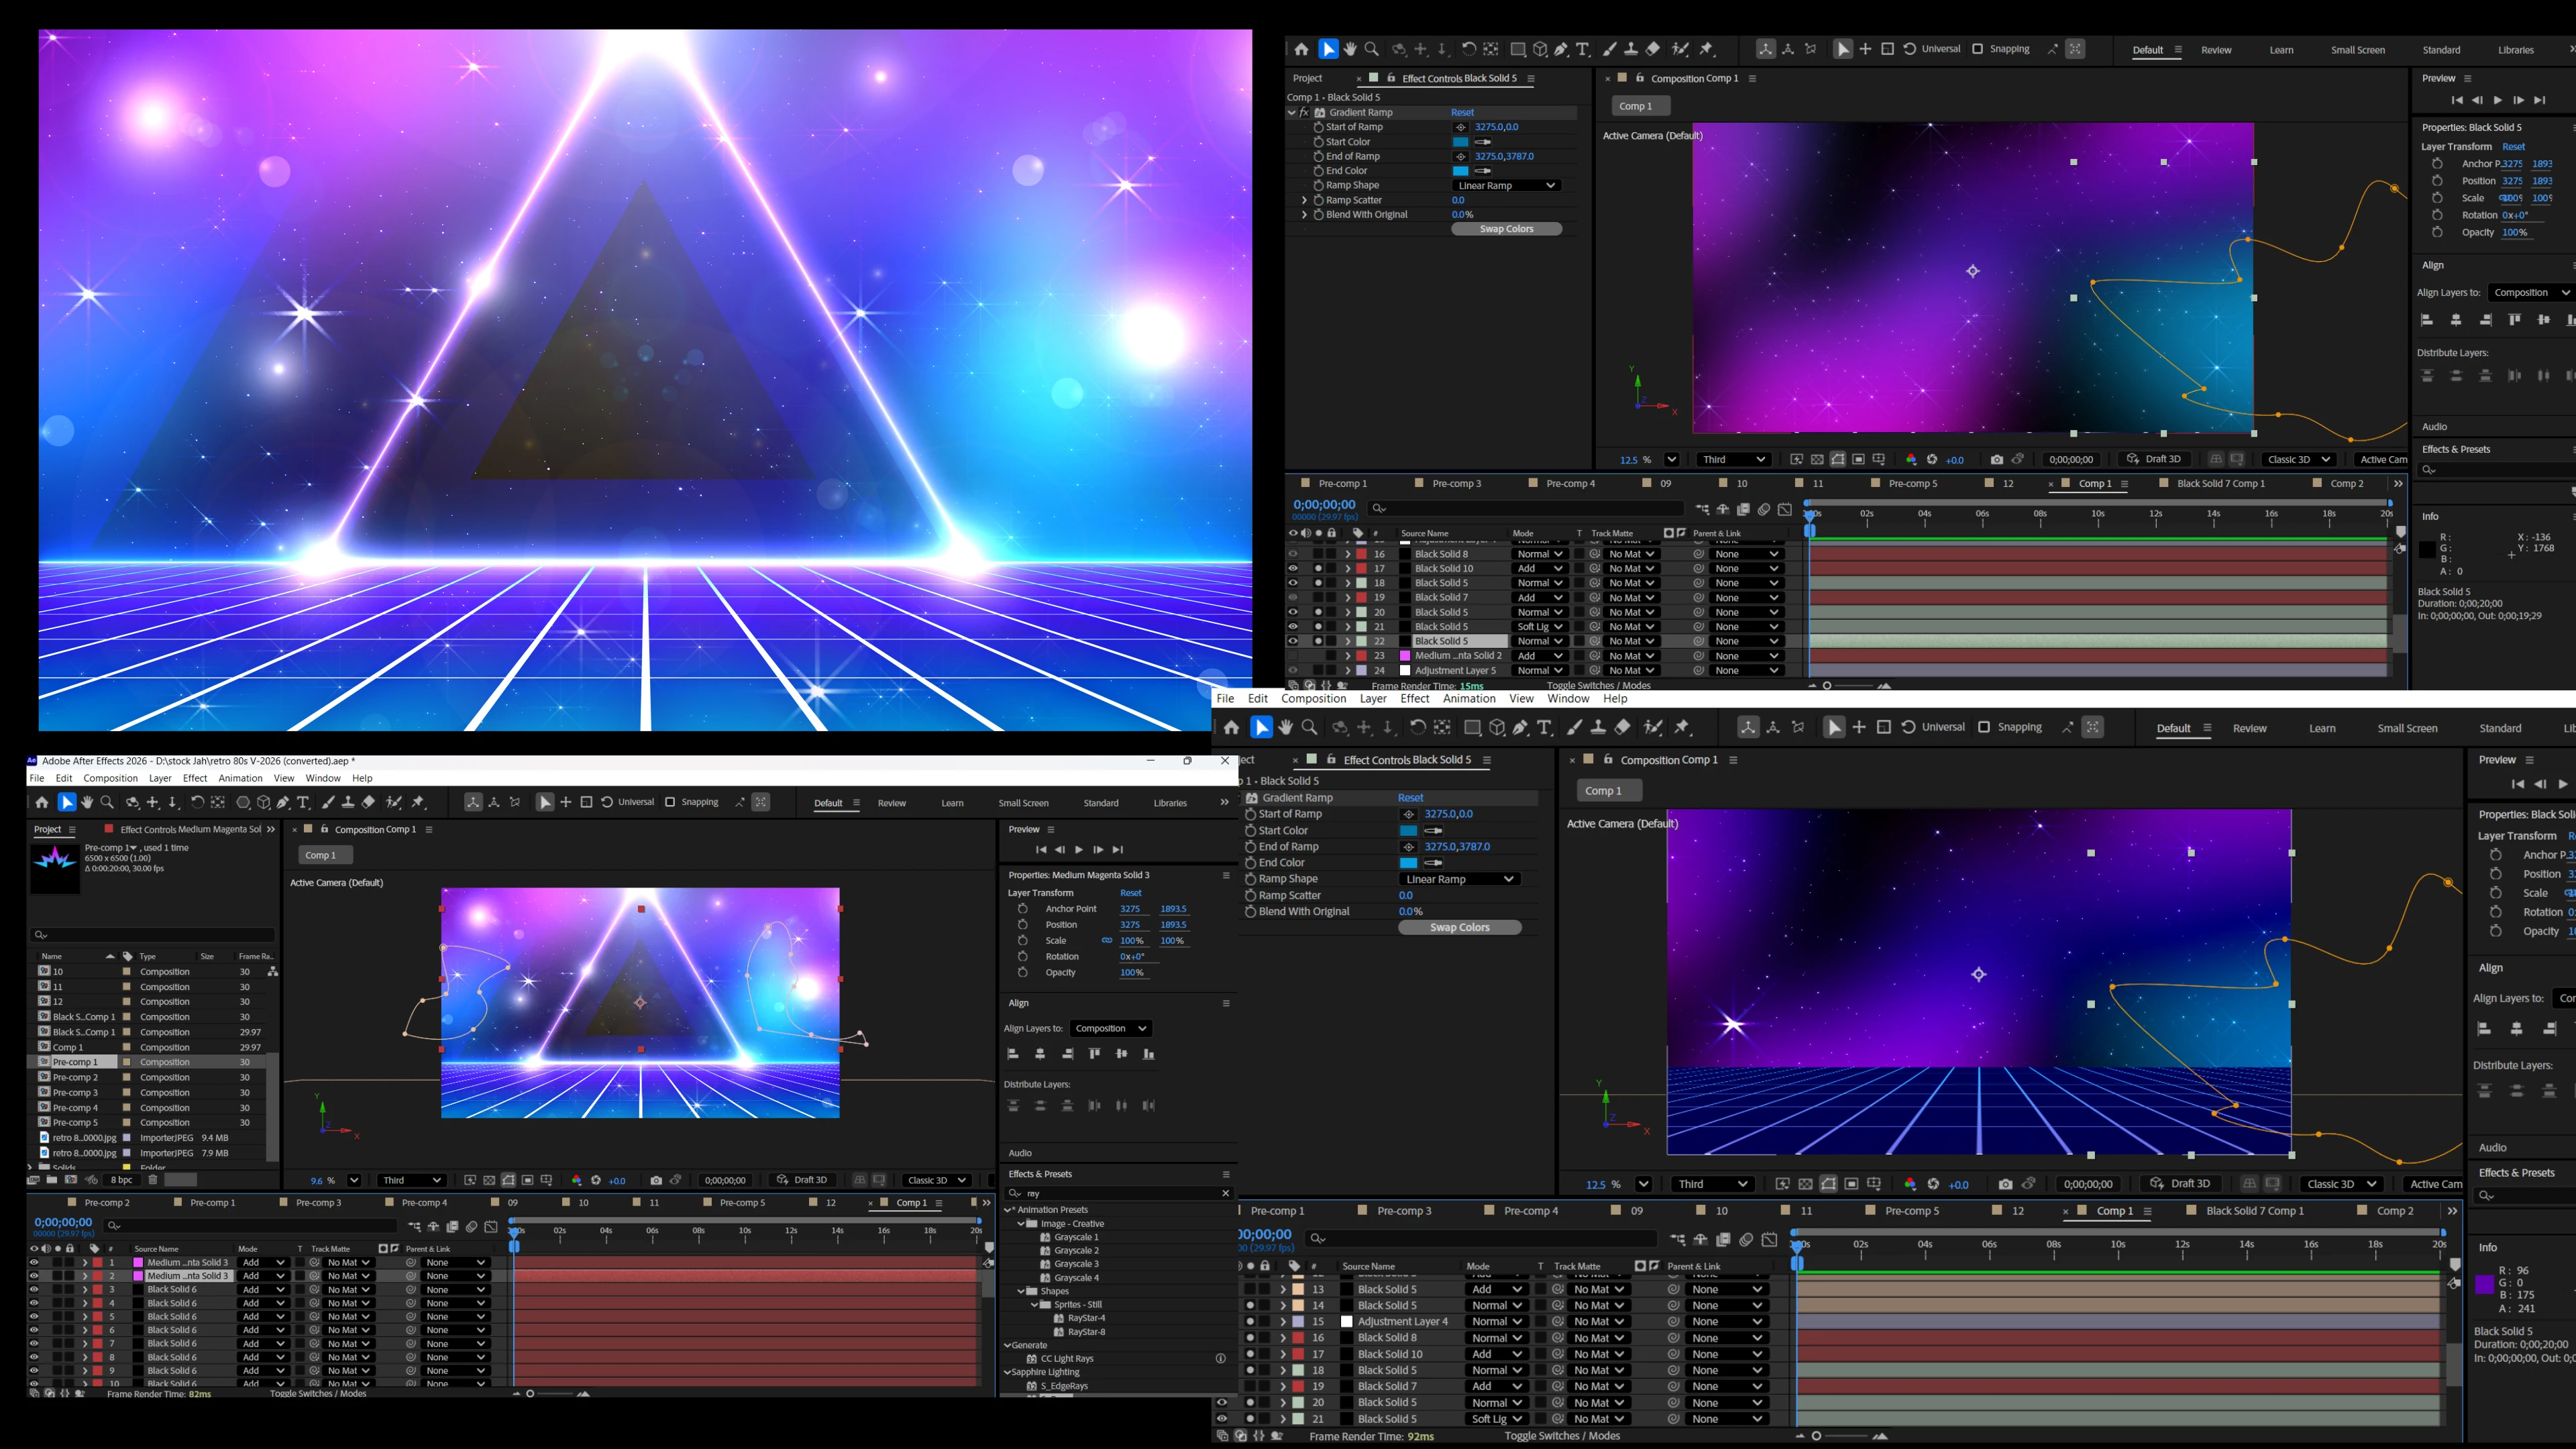Toggle Scale constrain-proportions link for Medium Magenta Solid 3
The height and width of the screenshot is (1449, 2576).
click(1106, 941)
